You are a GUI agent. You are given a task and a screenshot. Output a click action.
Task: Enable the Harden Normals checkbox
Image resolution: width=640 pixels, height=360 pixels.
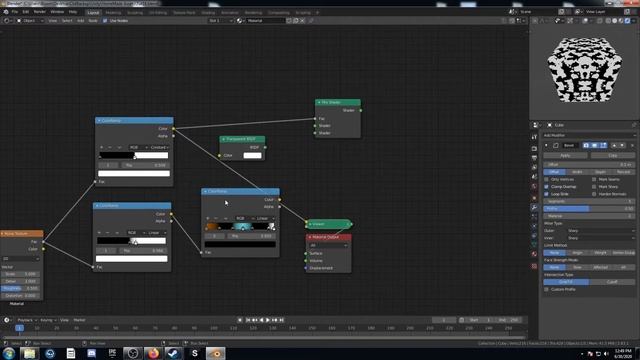point(594,194)
